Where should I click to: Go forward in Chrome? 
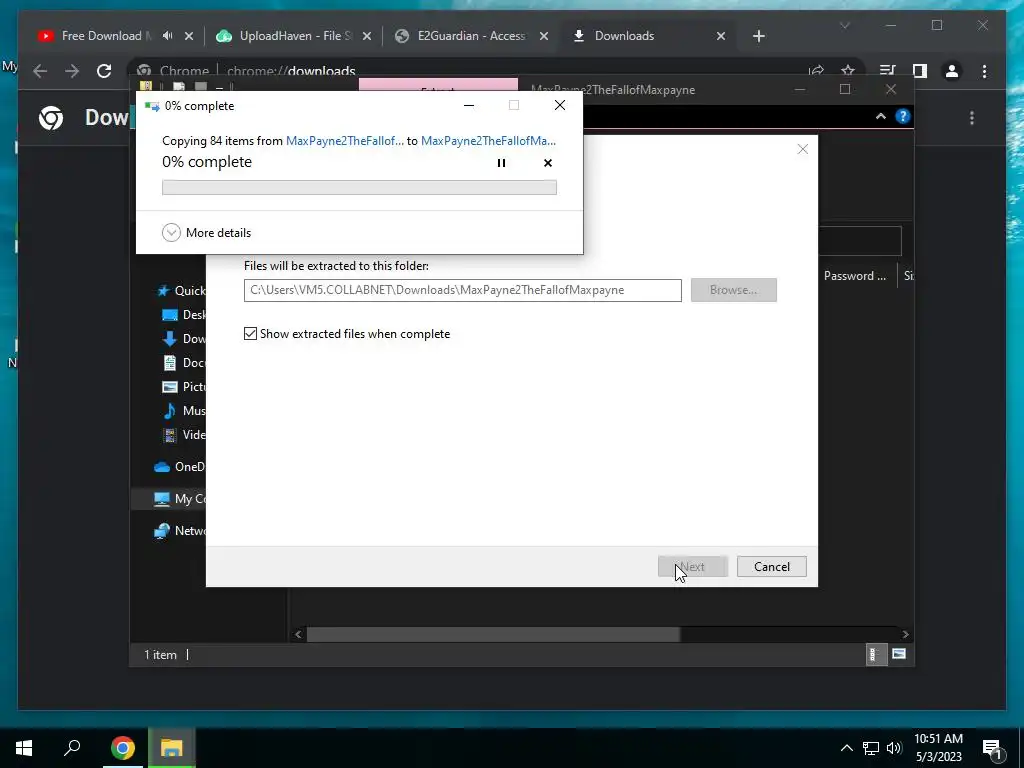tap(72, 71)
